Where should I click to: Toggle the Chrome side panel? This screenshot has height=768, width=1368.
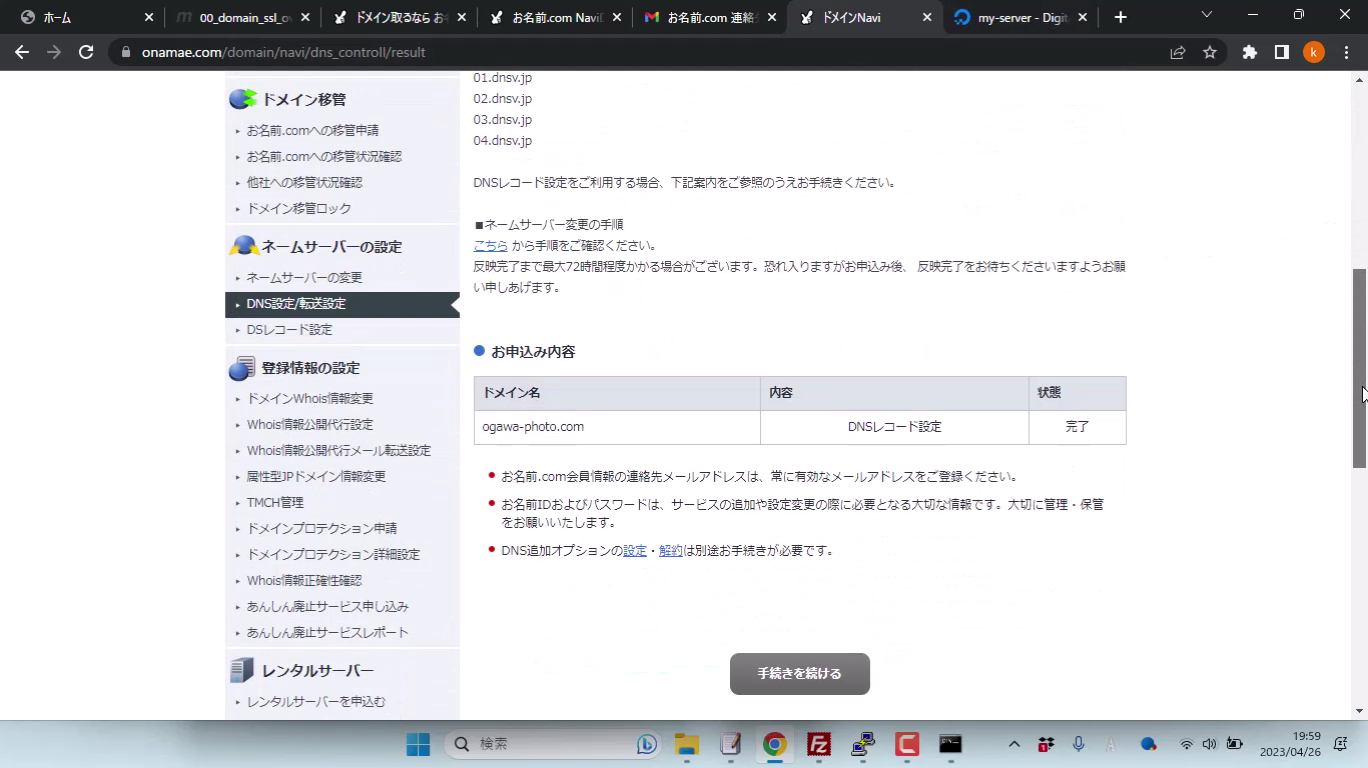[x=1281, y=52]
